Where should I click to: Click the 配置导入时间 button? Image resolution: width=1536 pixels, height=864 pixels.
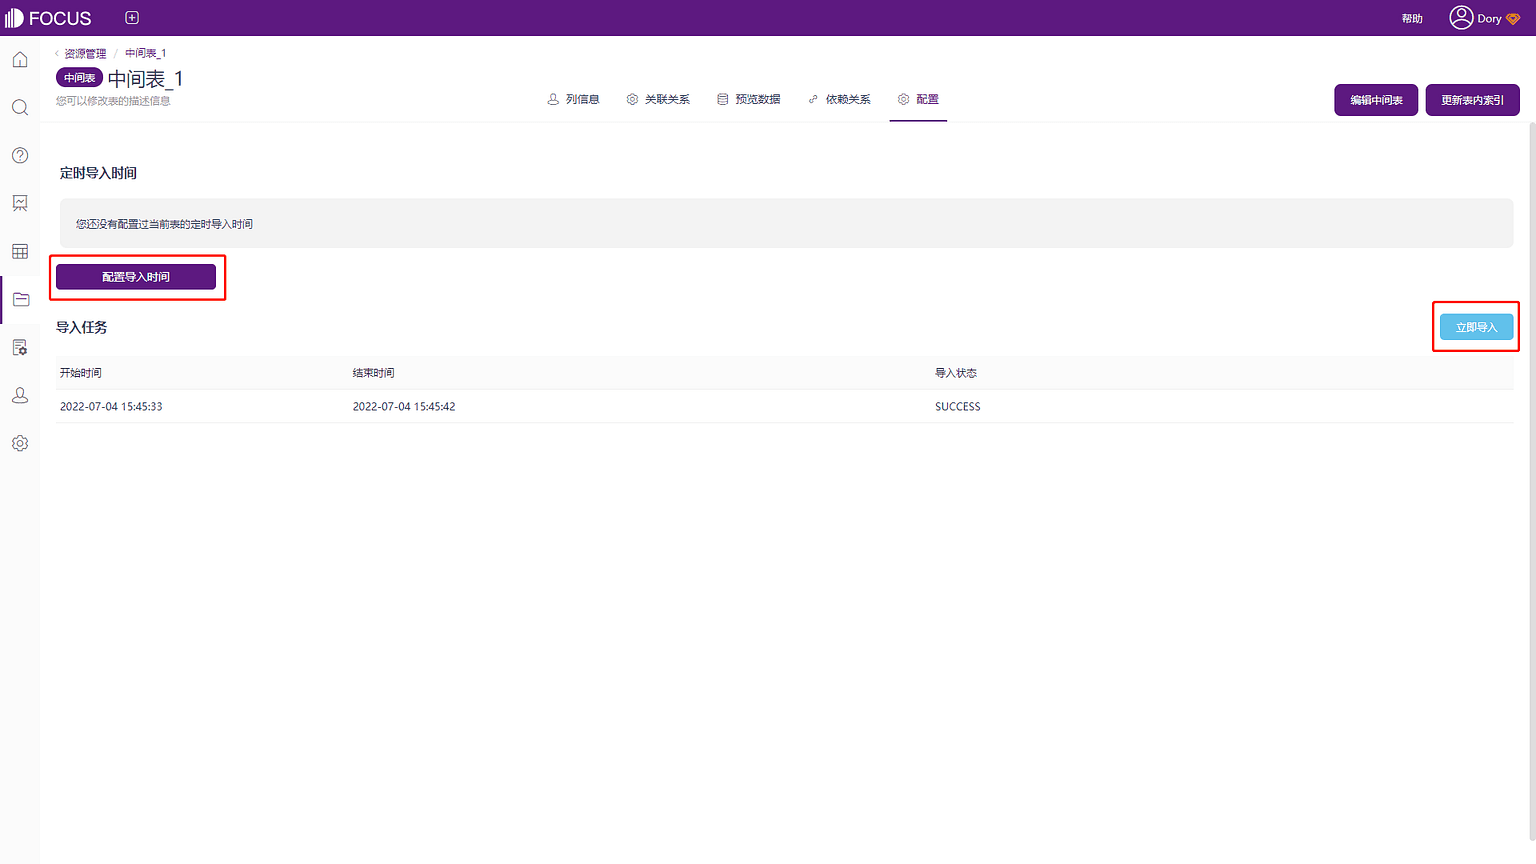pos(136,277)
